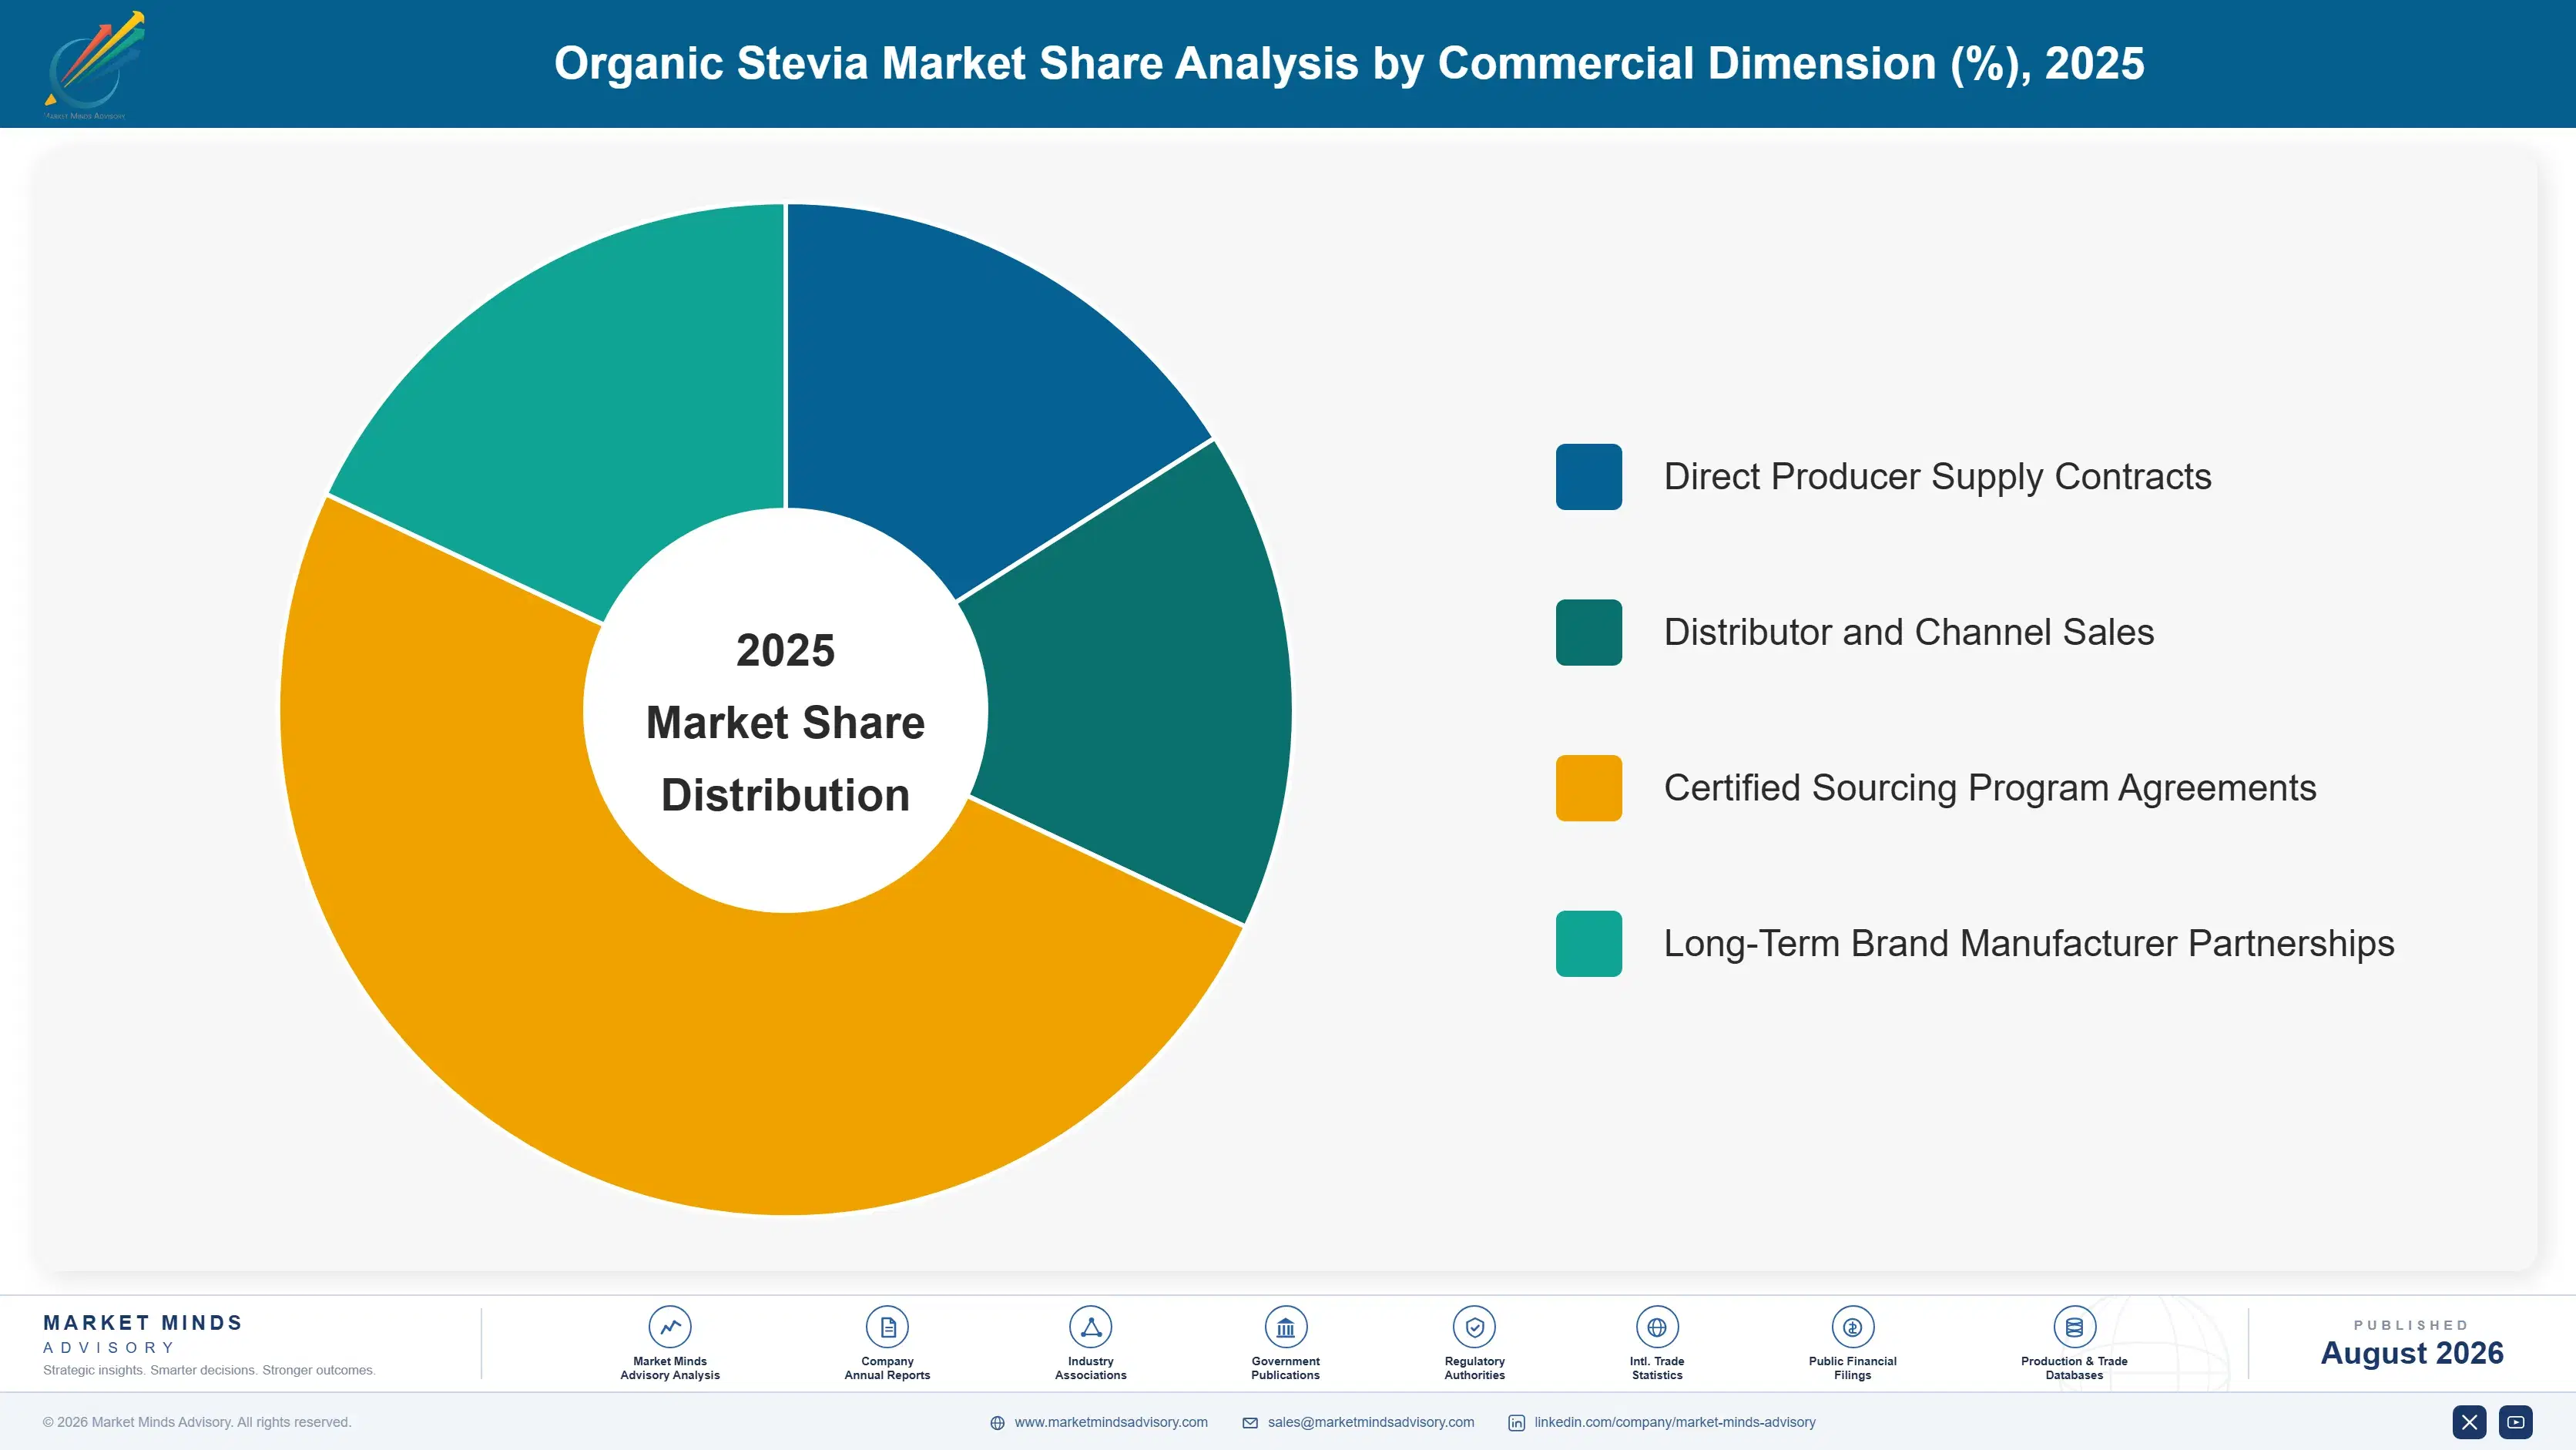Click the orange Certified Sourcing Program Agreements swatch
The width and height of the screenshot is (2576, 1450).
[x=1588, y=788]
